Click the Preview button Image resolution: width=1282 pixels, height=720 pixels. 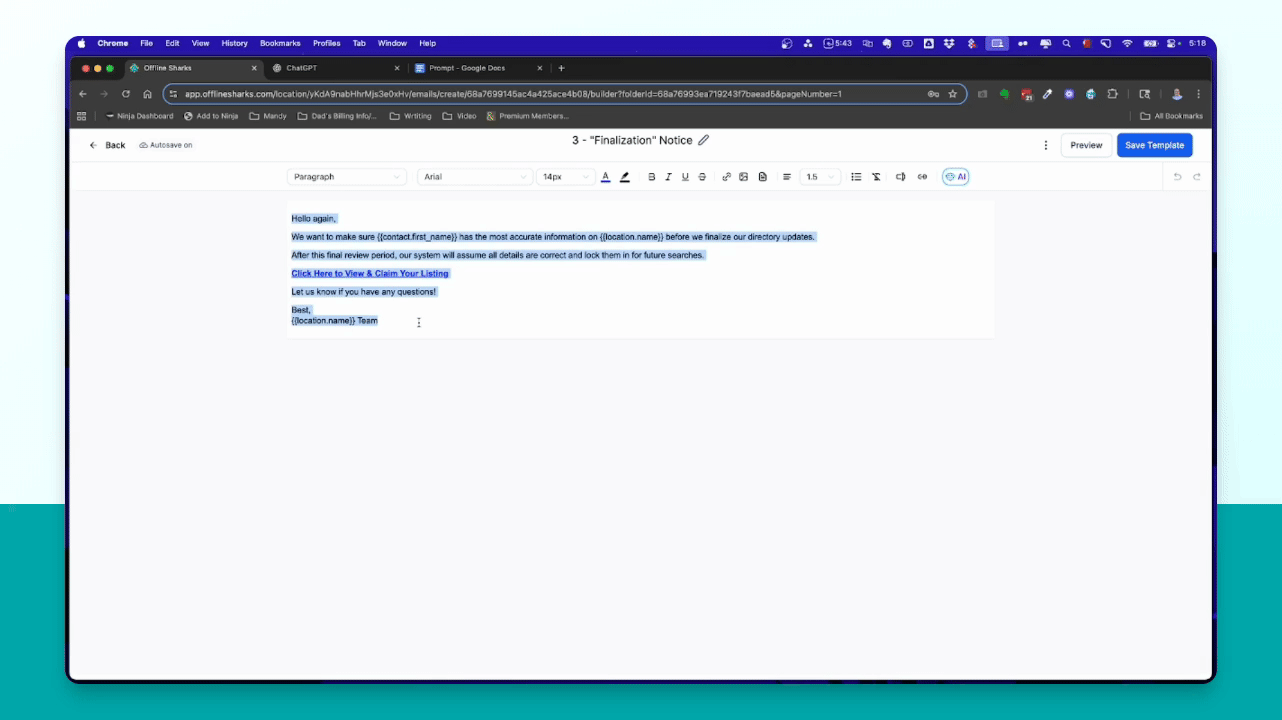1086,145
